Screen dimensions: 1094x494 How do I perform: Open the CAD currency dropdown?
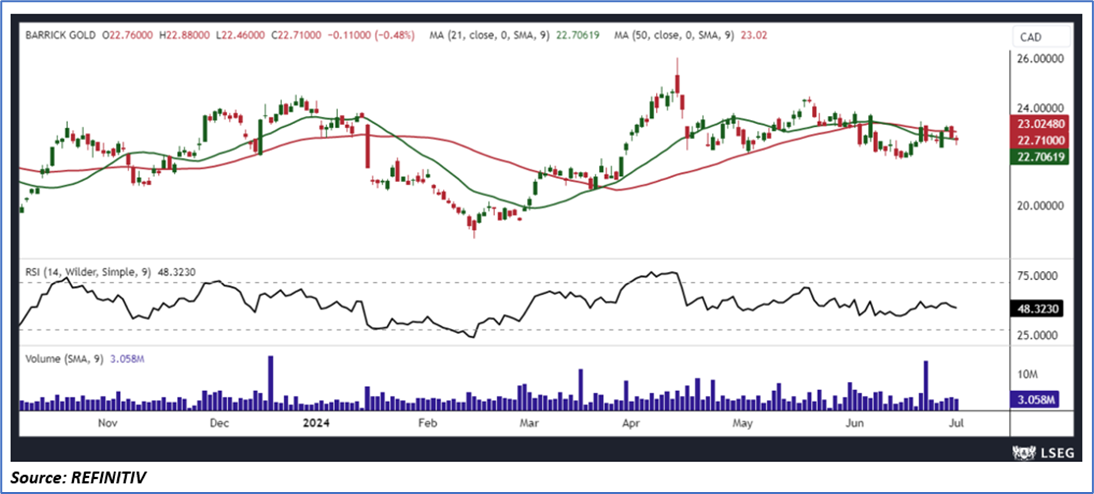[x=1041, y=36]
